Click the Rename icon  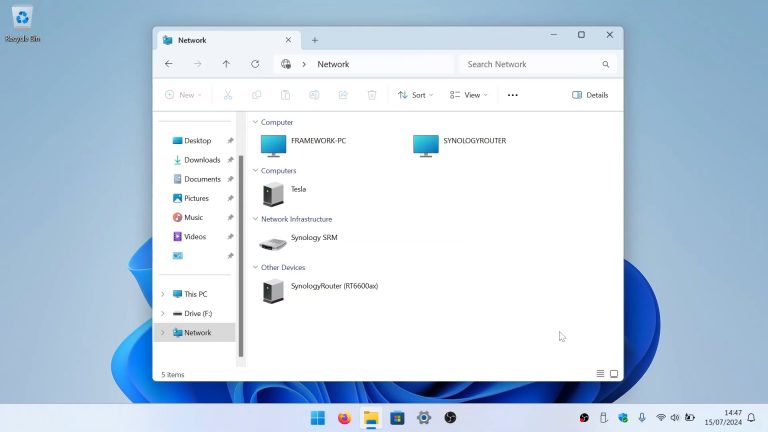(314, 95)
